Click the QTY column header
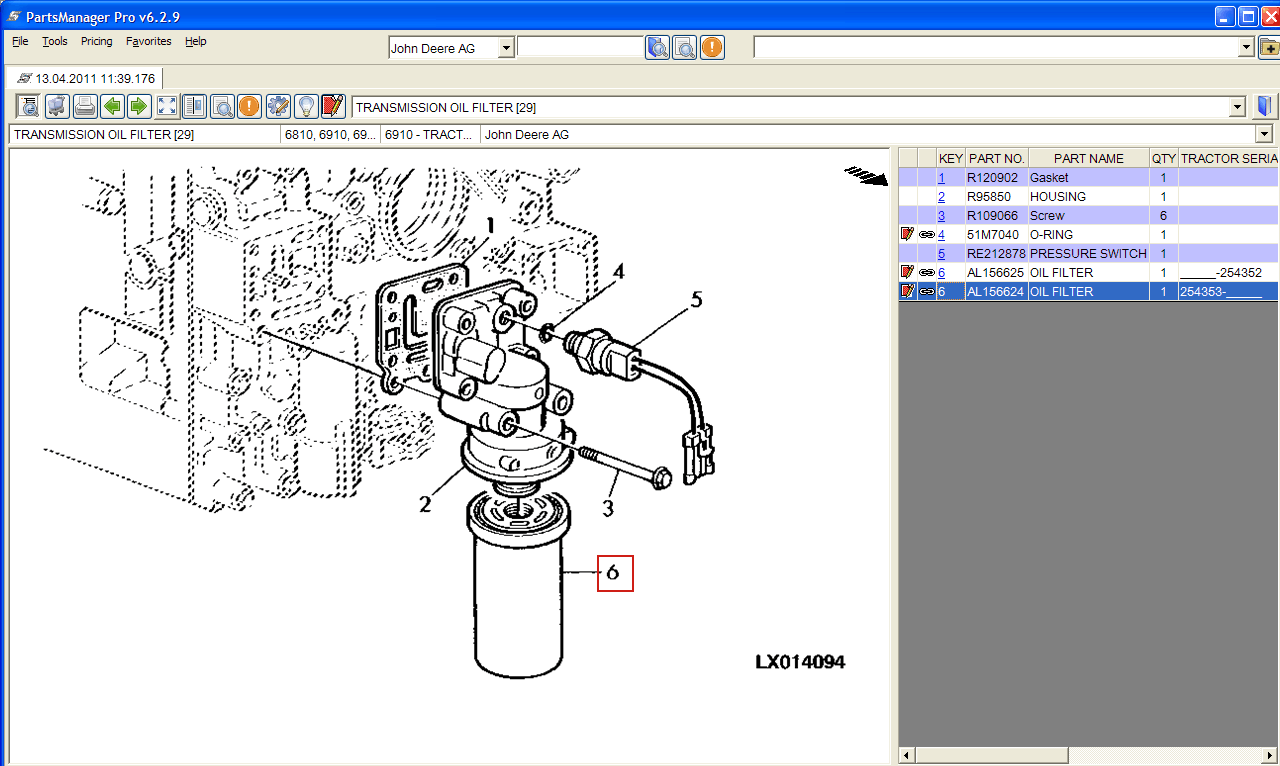 point(1163,158)
